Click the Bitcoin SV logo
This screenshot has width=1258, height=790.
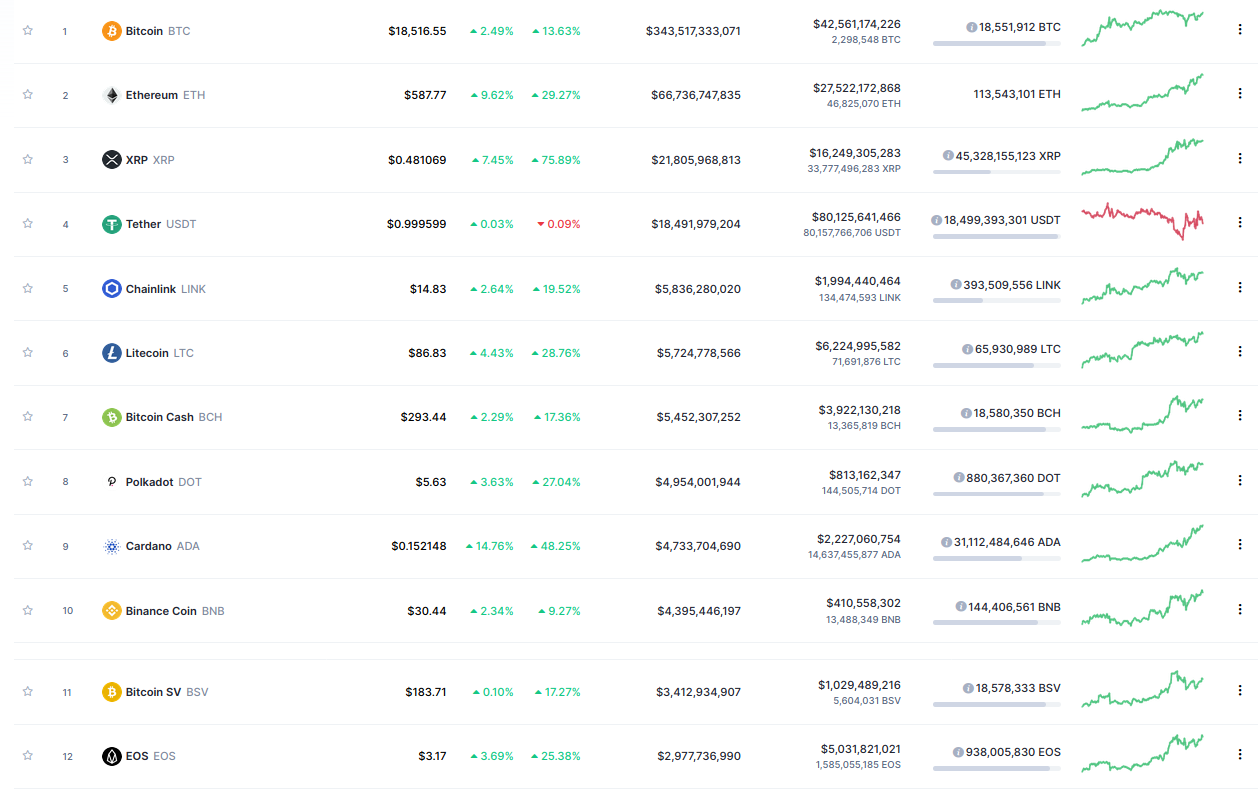pos(112,692)
